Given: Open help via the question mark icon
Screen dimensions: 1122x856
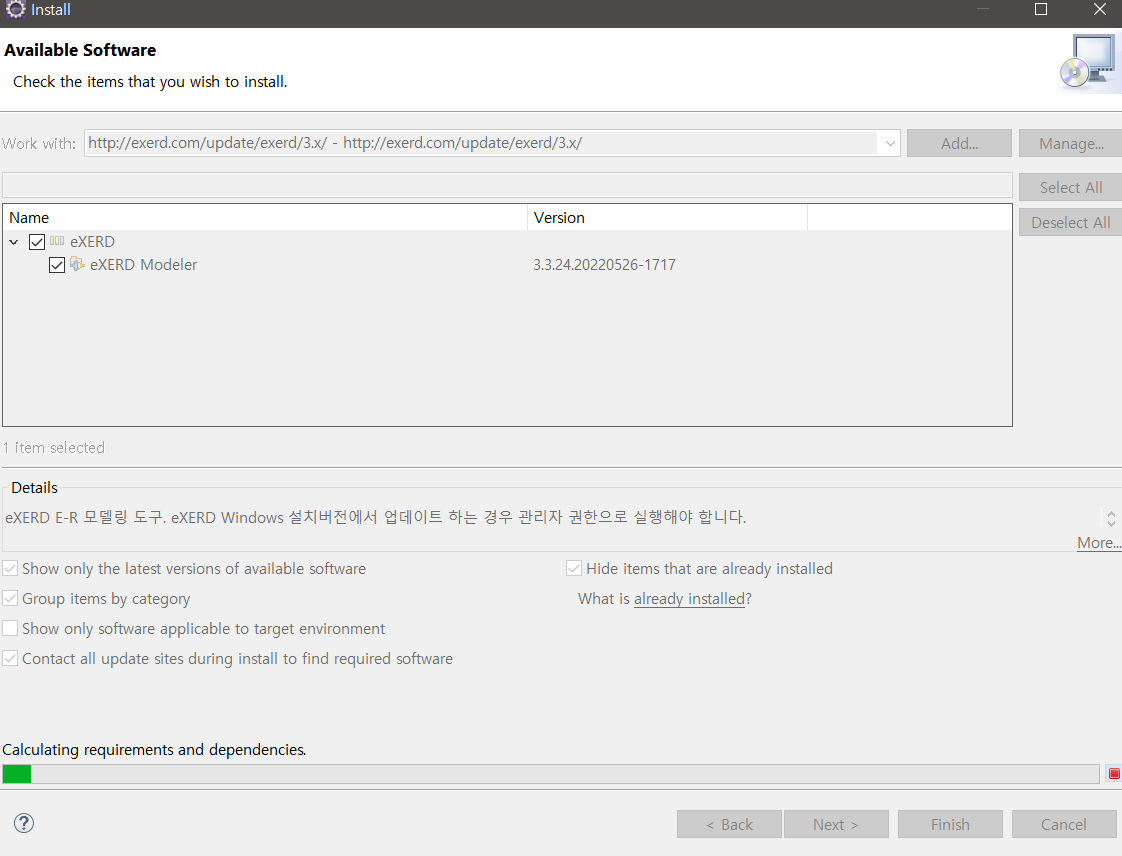Looking at the screenshot, I should pyautogui.click(x=24, y=823).
